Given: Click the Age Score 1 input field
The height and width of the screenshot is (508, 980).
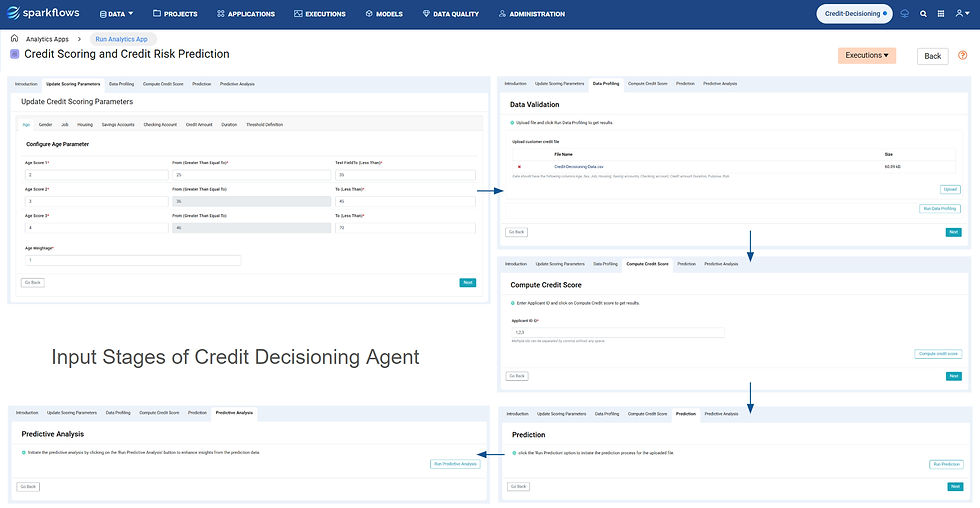Looking at the screenshot, I should [x=96, y=175].
